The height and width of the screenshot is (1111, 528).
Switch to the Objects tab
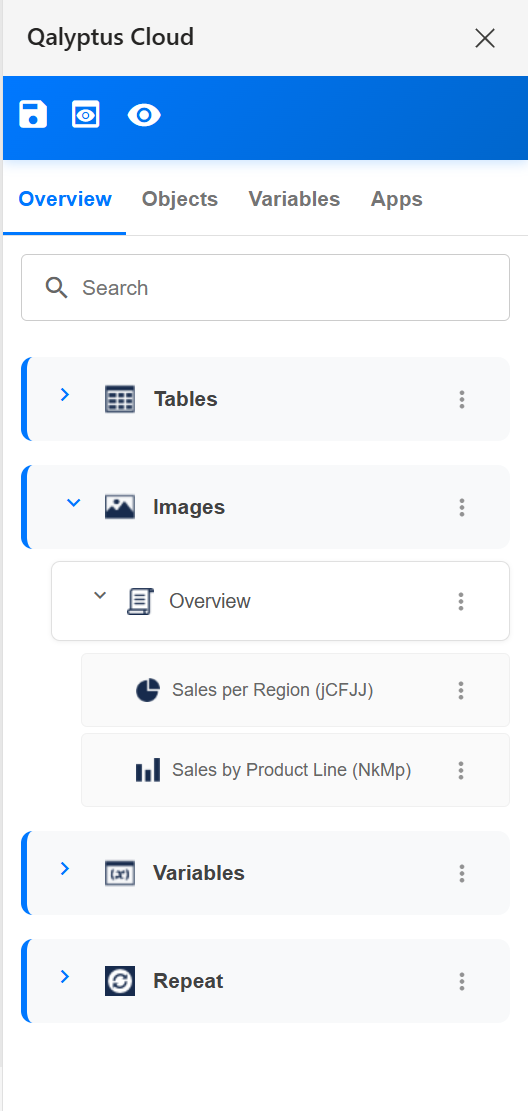coord(180,199)
